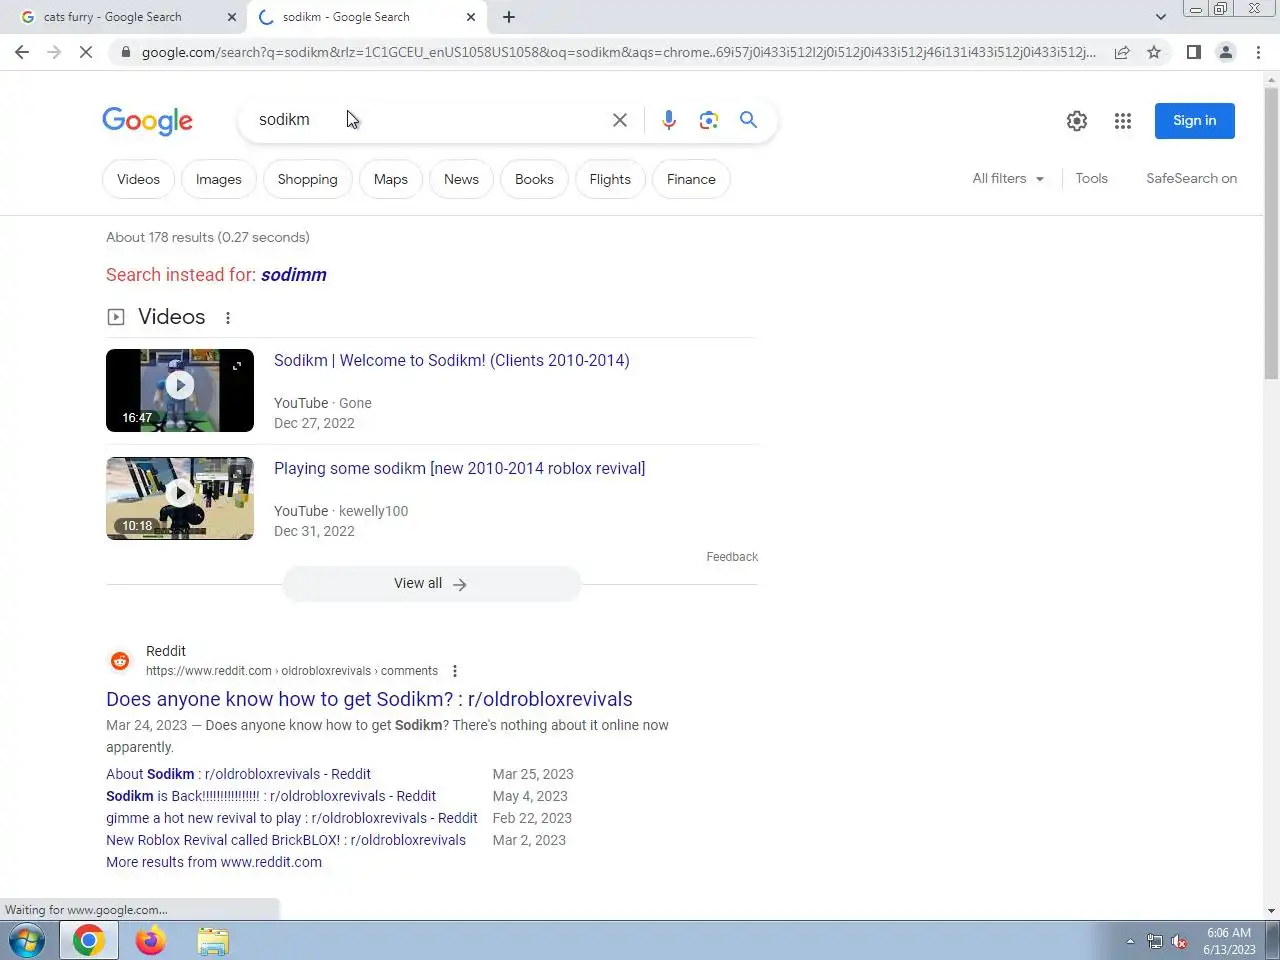1280x960 pixels.
Task: Open SafeSearch on settings
Action: 1191,179
